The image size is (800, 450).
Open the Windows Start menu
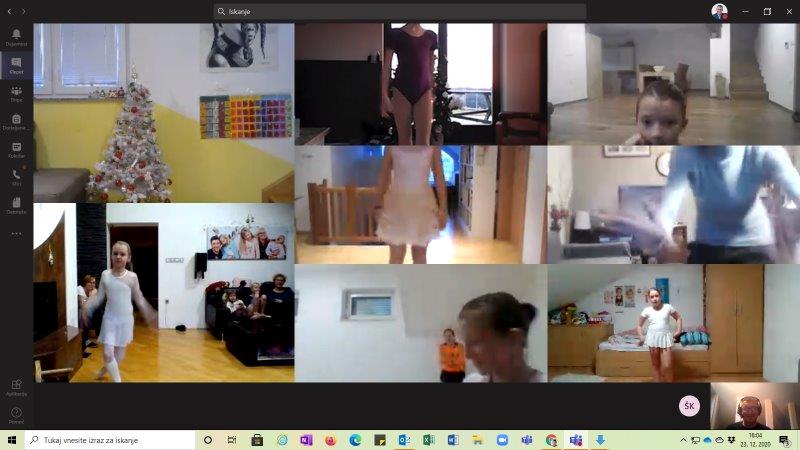tap(12, 440)
